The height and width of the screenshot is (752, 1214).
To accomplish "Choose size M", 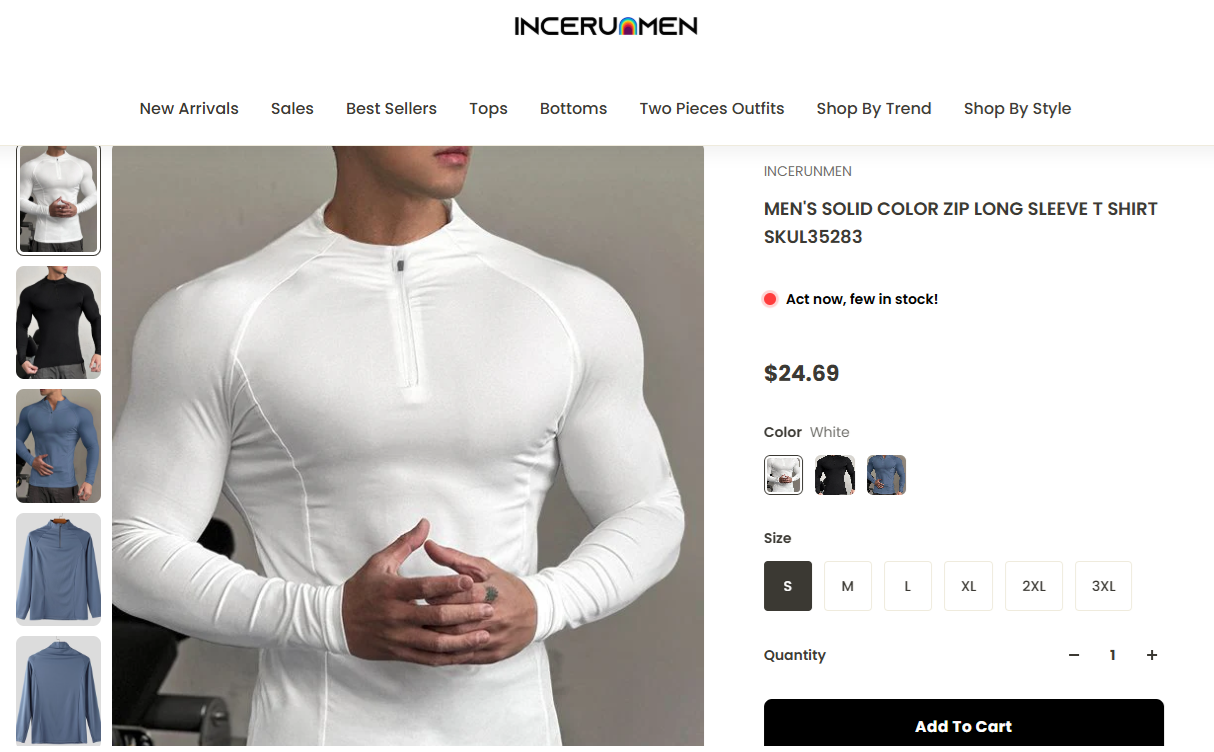I will [x=848, y=586].
